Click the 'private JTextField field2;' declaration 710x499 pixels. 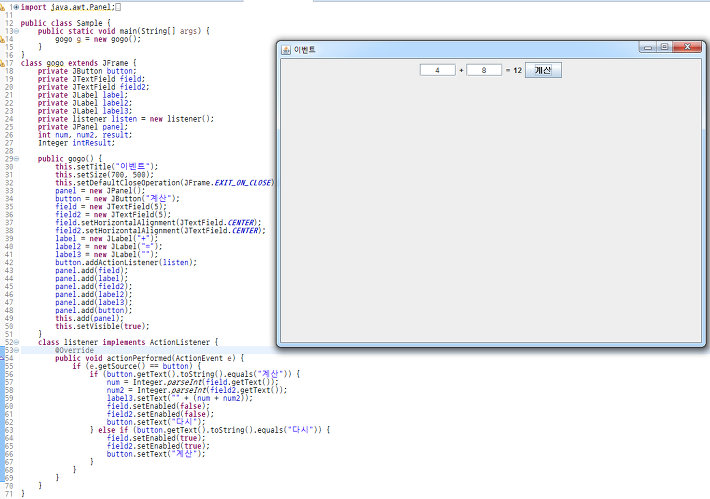[x=93, y=87]
